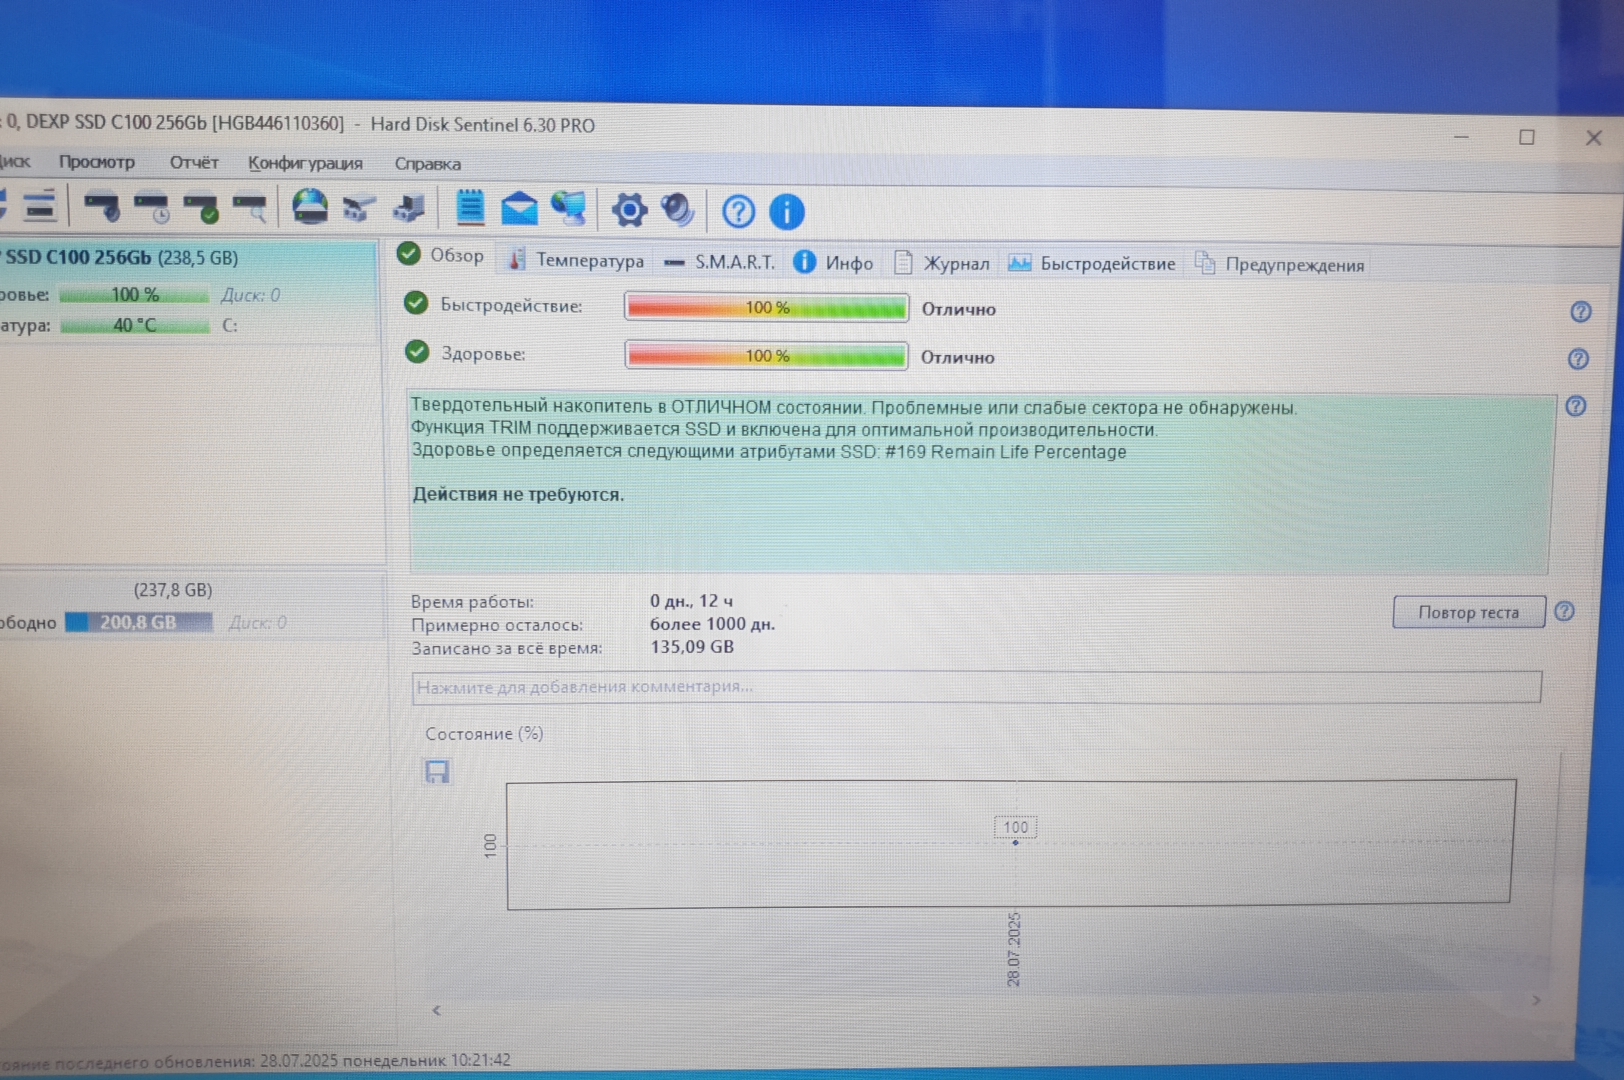The width and height of the screenshot is (1624, 1080).
Task: Click the disk with magnifier icon
Action: (x=250, y=208)
